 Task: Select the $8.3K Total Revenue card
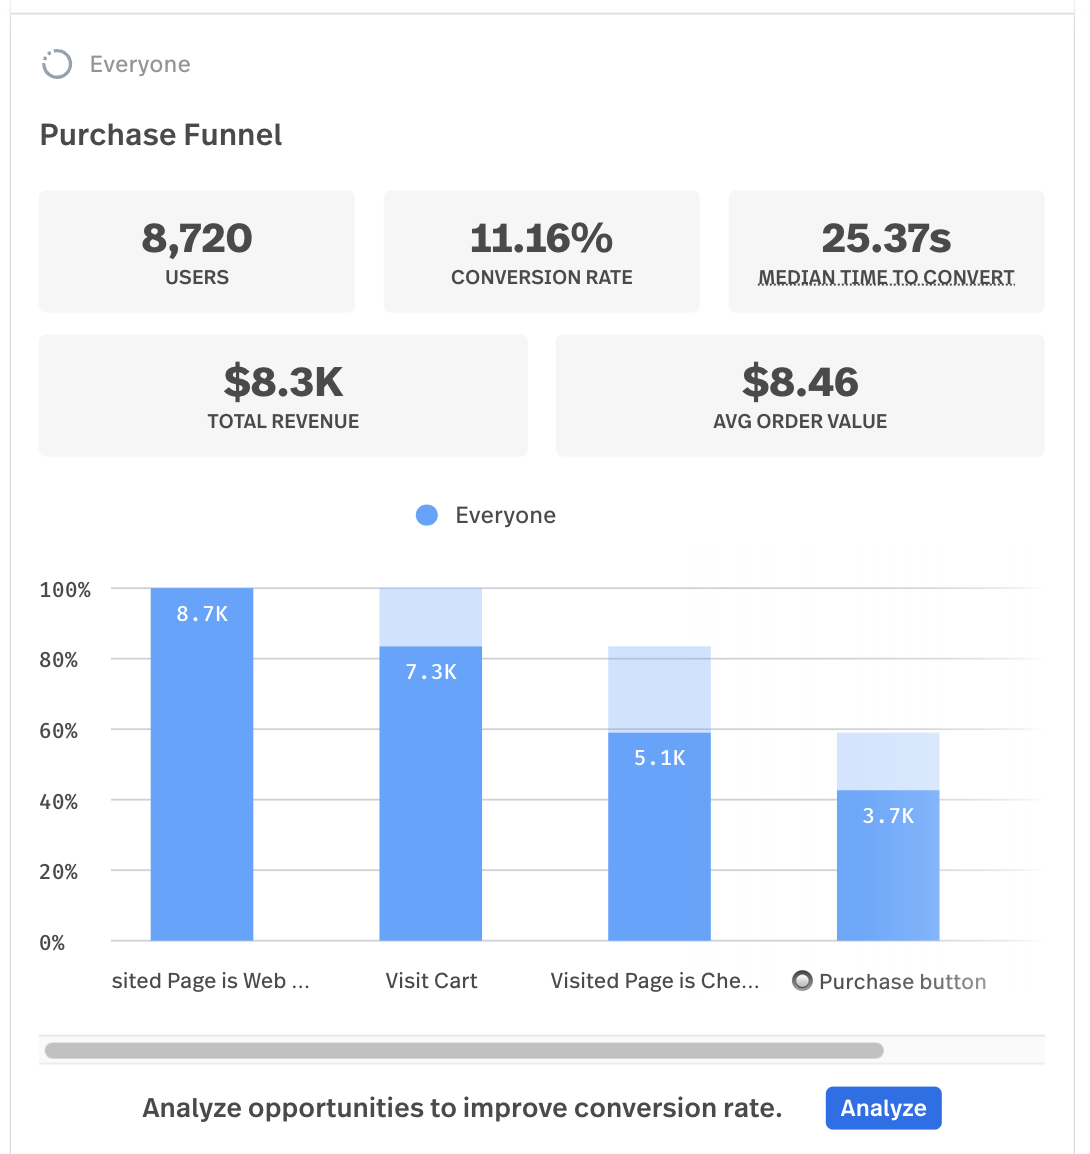(x=283, y=395)
